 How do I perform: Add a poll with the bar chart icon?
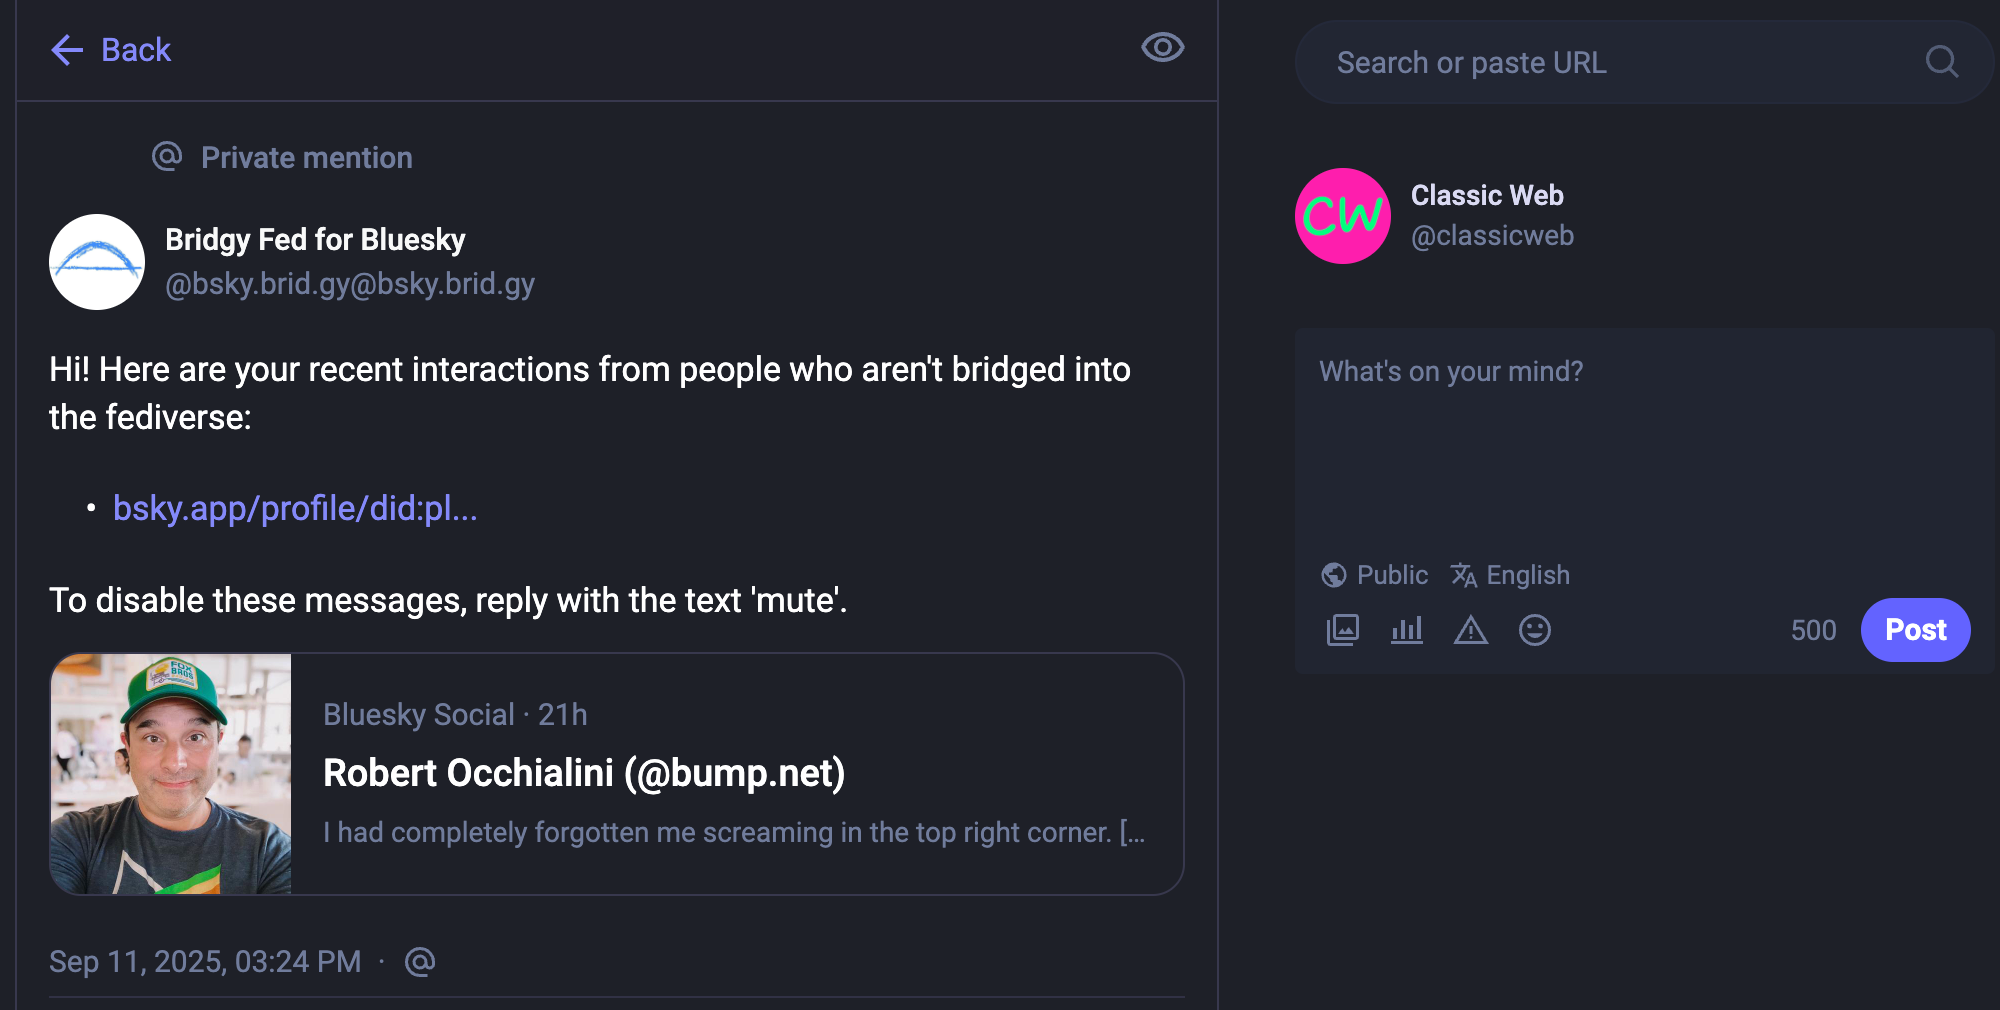[1406, 630]
